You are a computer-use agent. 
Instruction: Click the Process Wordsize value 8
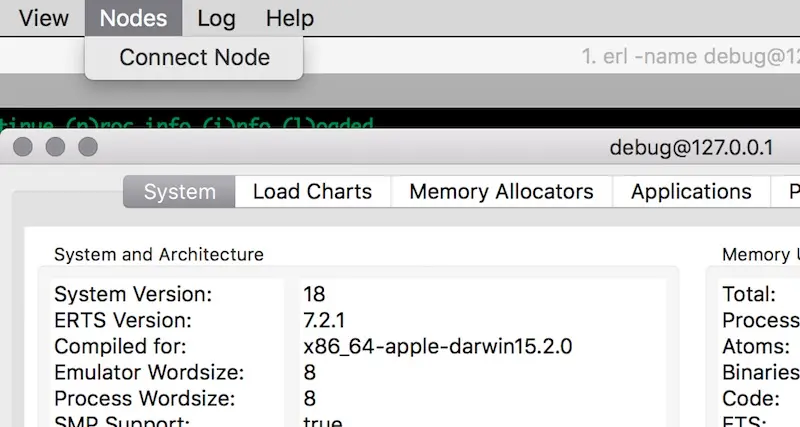(310, 398)
